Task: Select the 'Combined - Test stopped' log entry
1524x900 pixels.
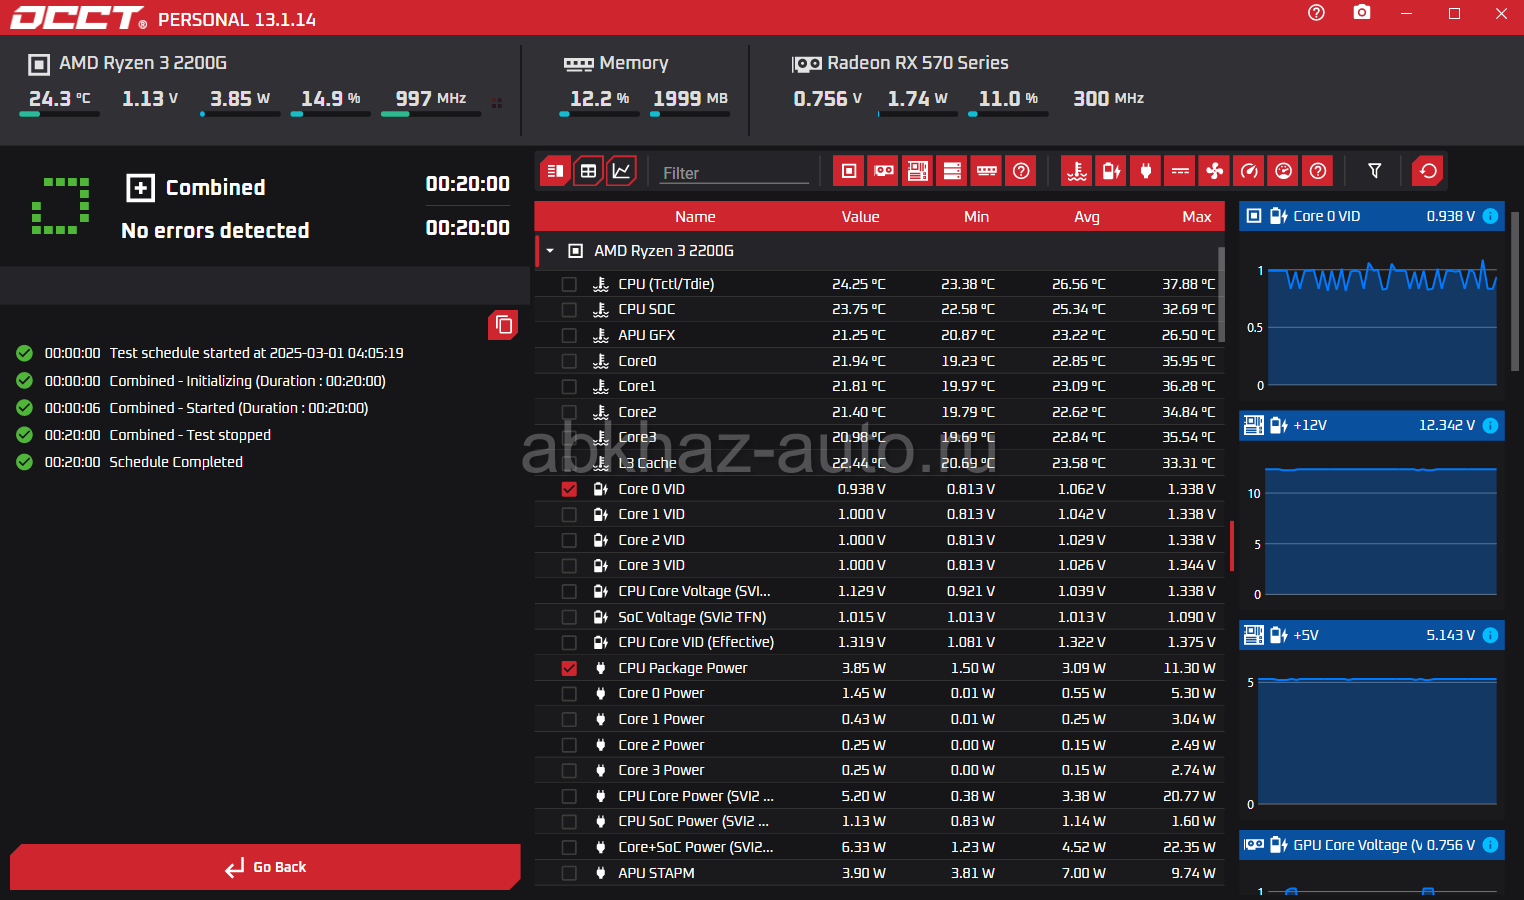Action: (x=190, y=435)
